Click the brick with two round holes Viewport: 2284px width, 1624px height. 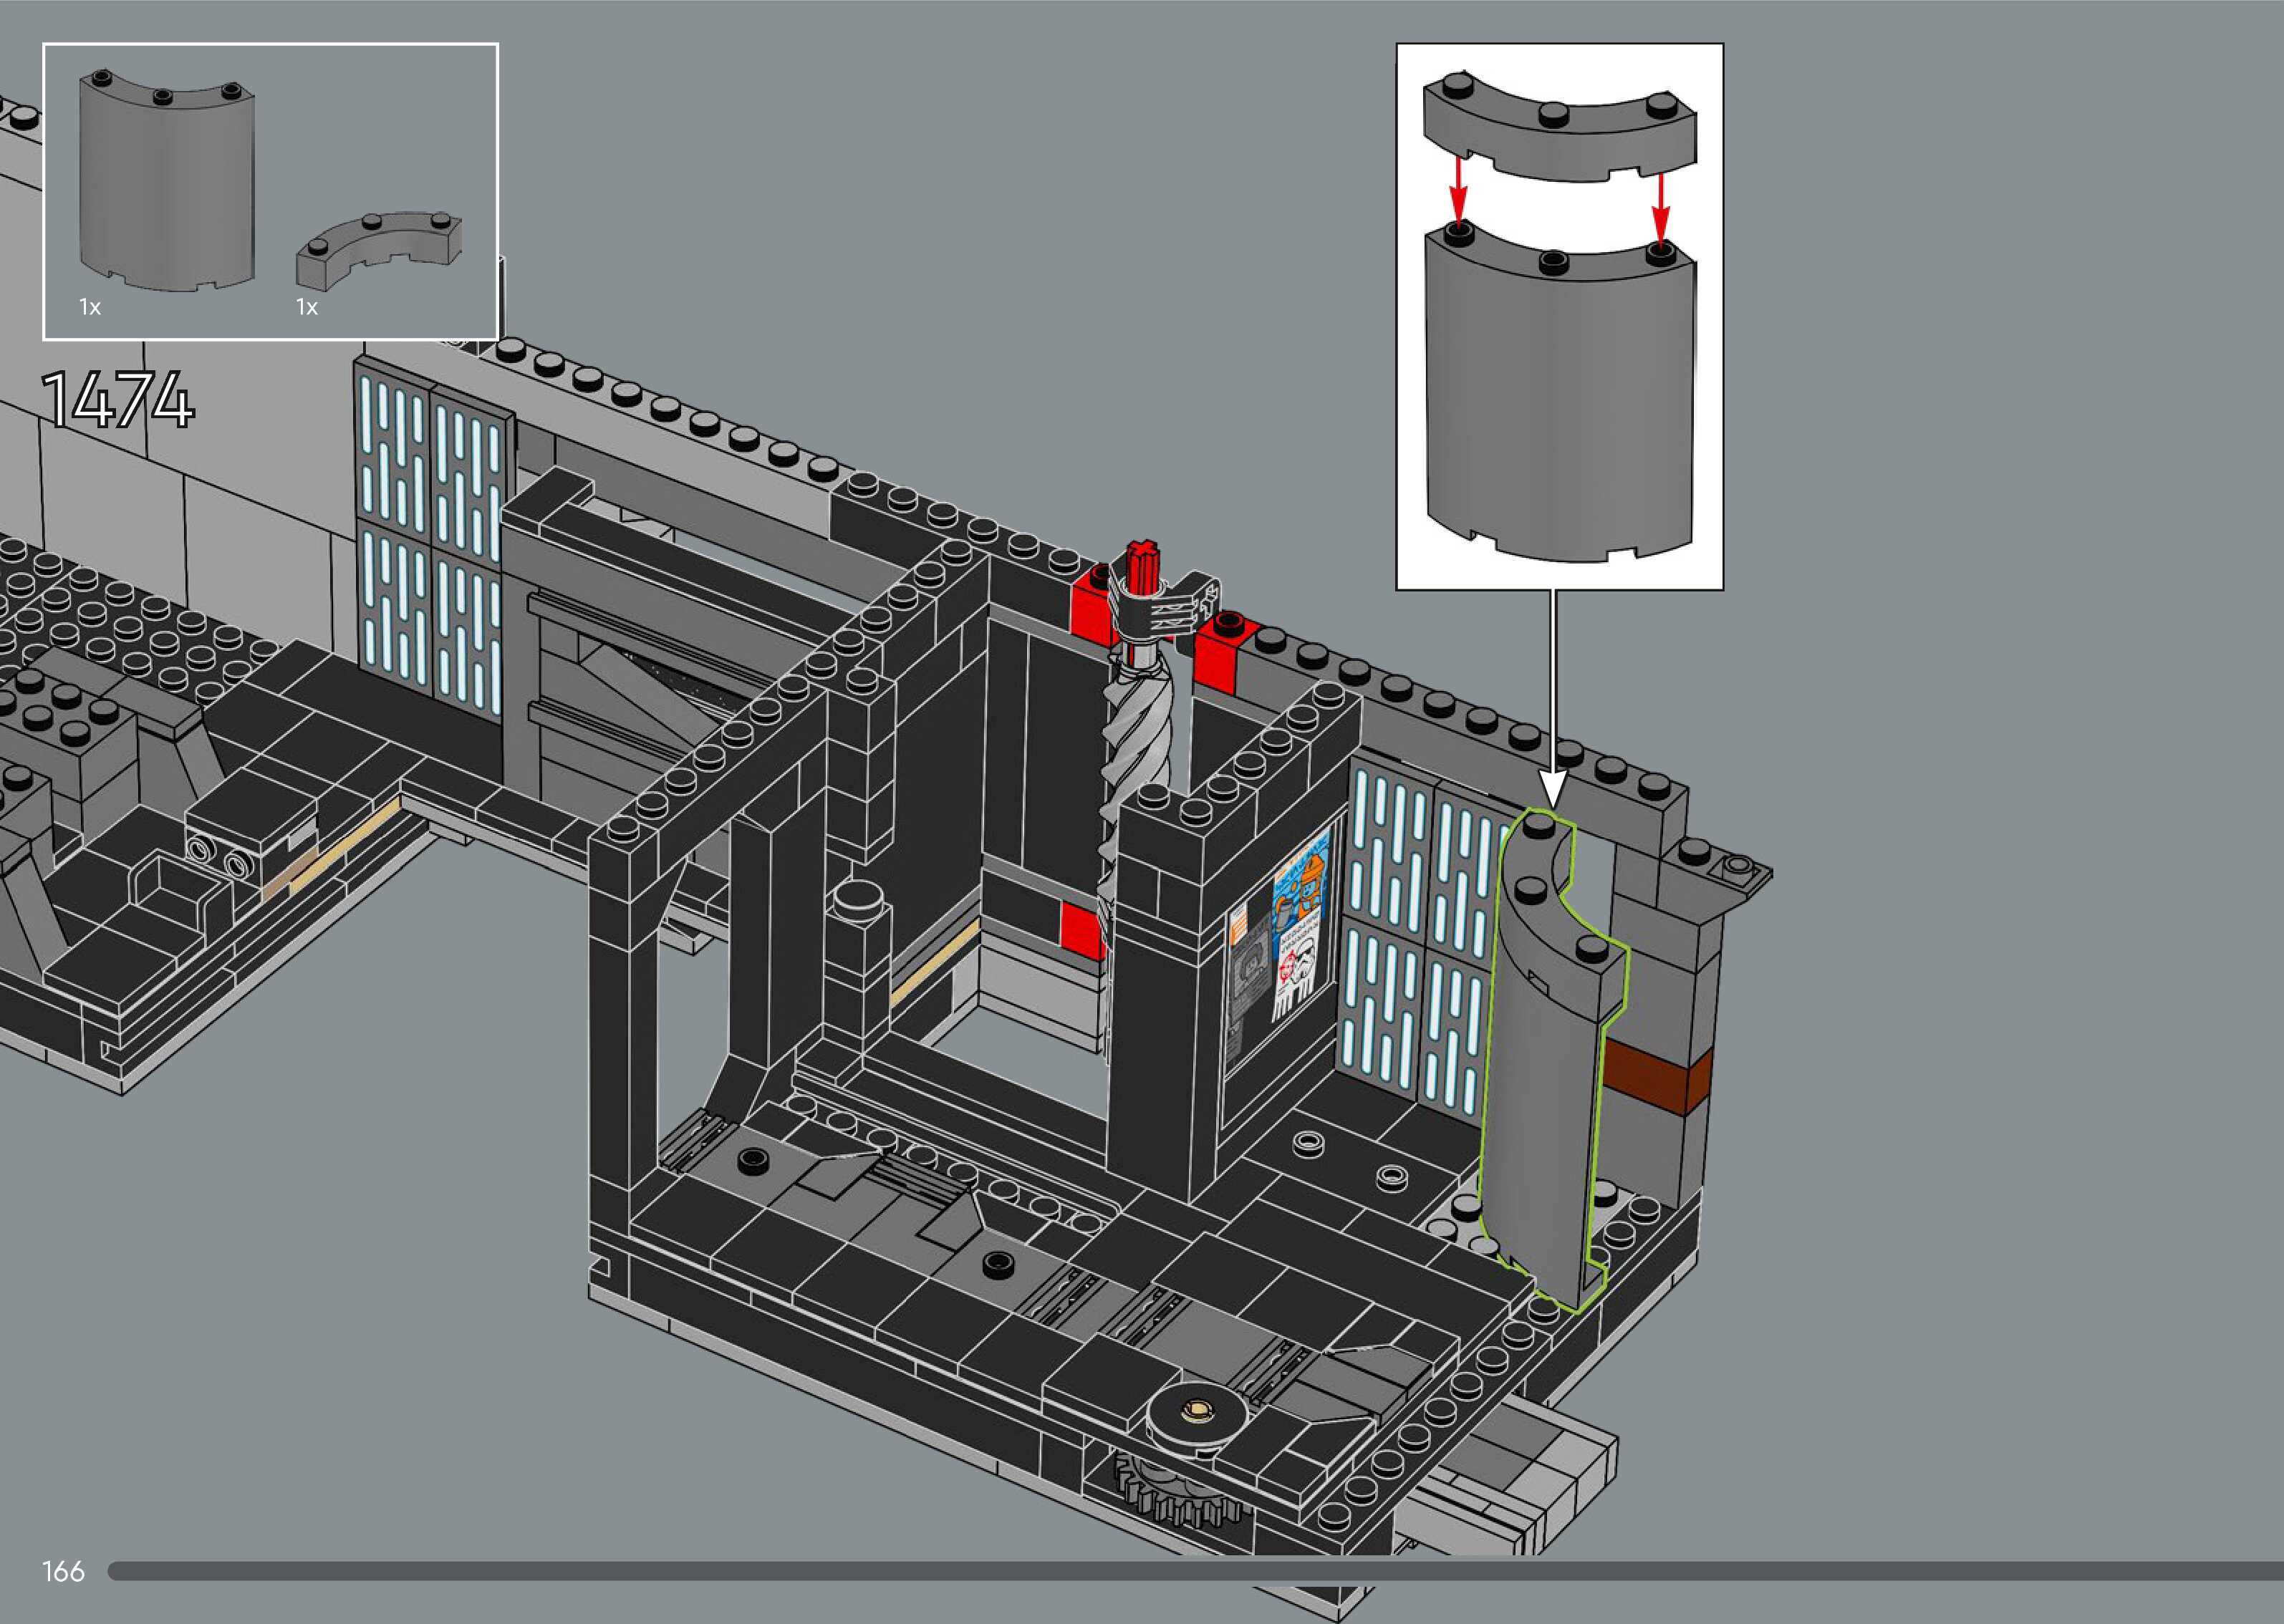pyautogui.click(x=222, y=853)
